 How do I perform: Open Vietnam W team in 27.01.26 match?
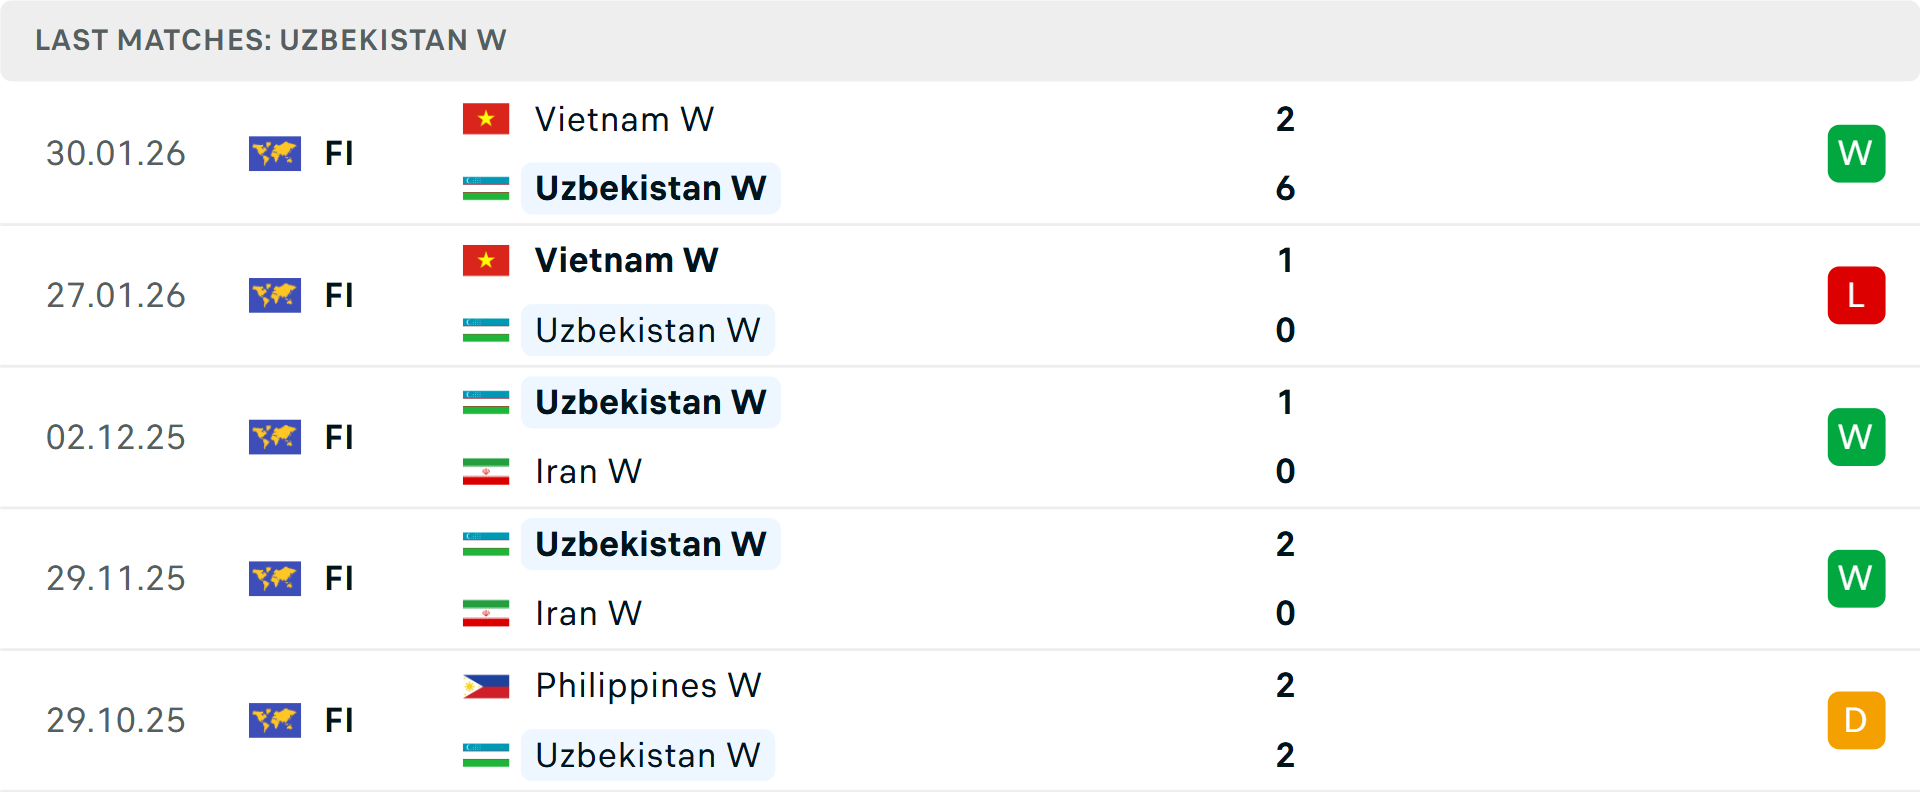[626, 260]
